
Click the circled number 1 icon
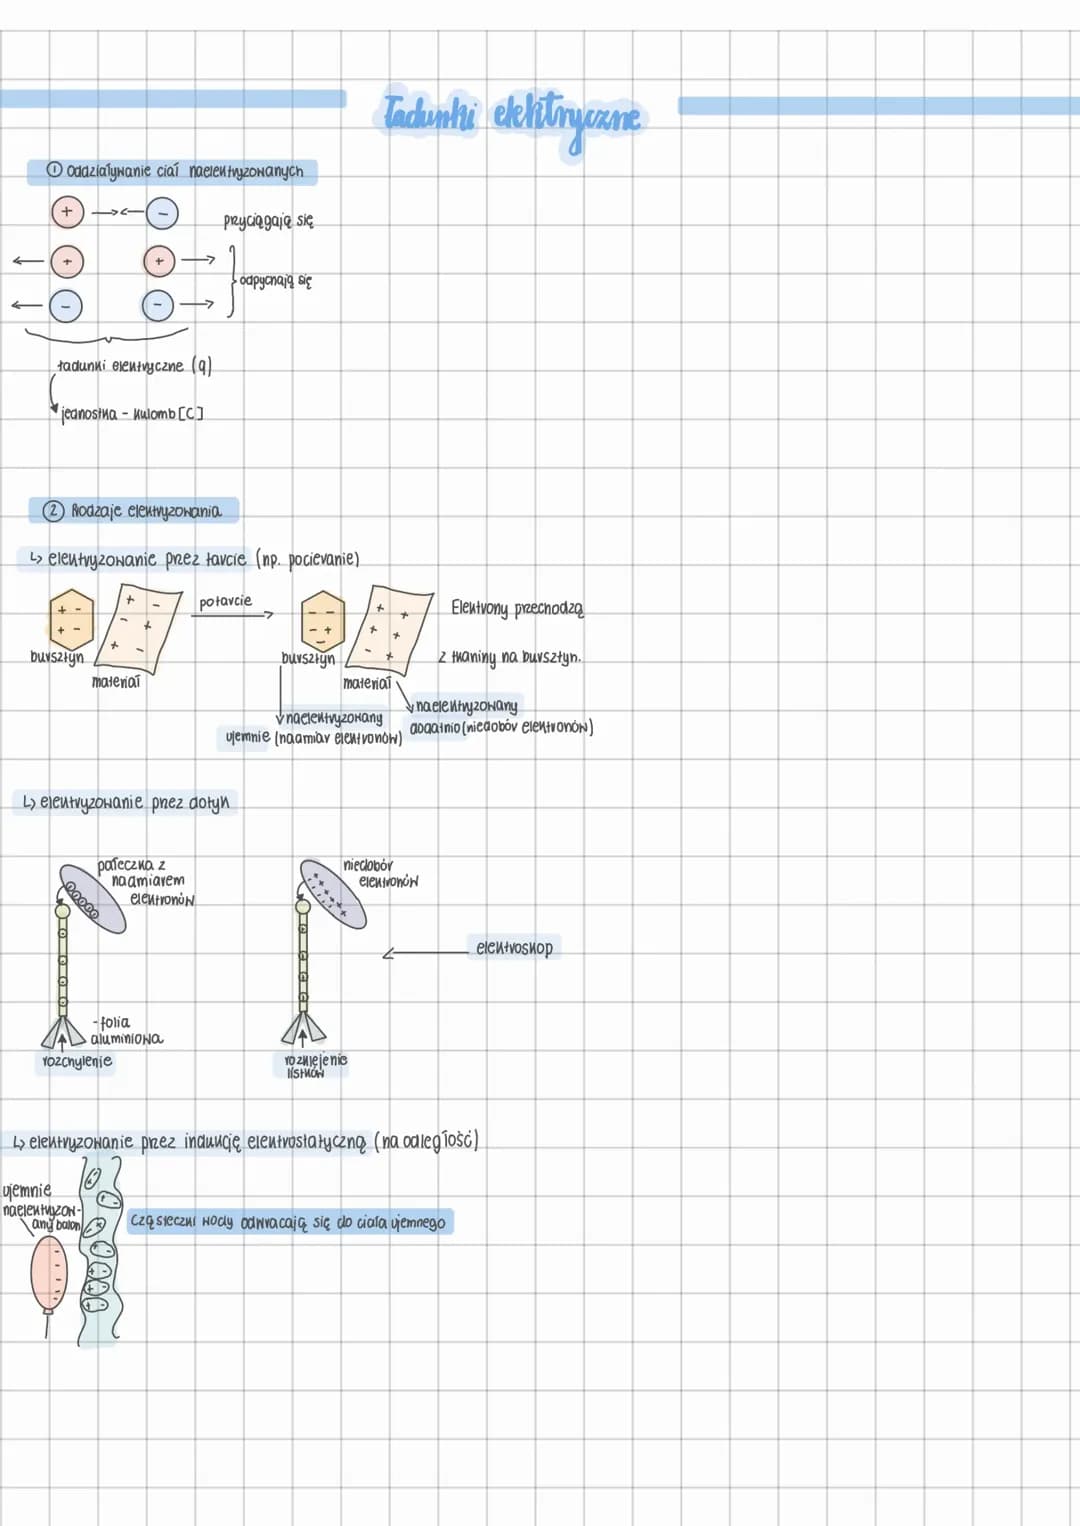pyautogui.click(x=54, y=171)
